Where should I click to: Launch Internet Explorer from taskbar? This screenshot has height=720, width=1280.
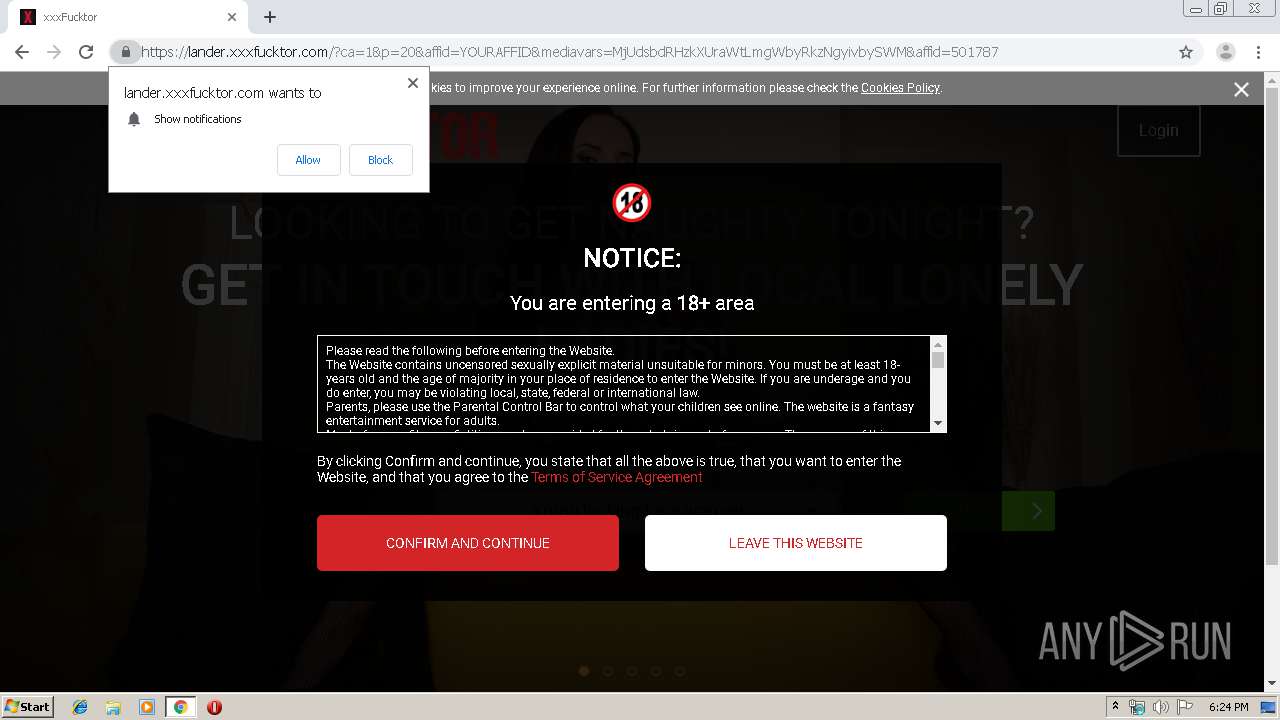point(80,707)
